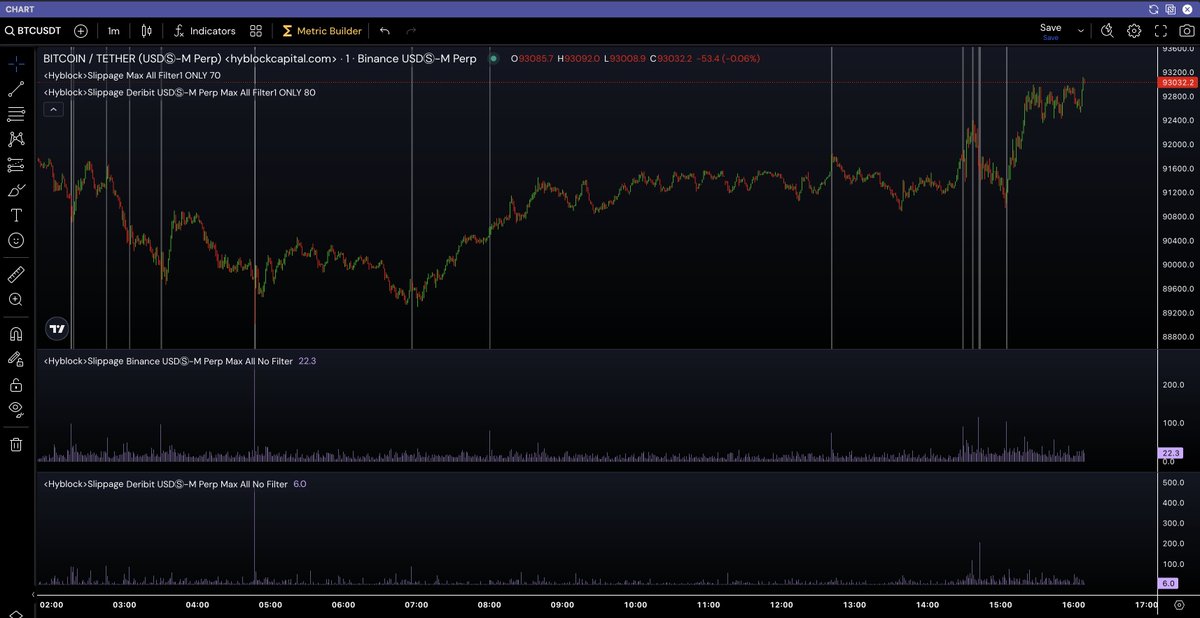
Task: Enter fullscreen chart mode
Action: 1160,31
